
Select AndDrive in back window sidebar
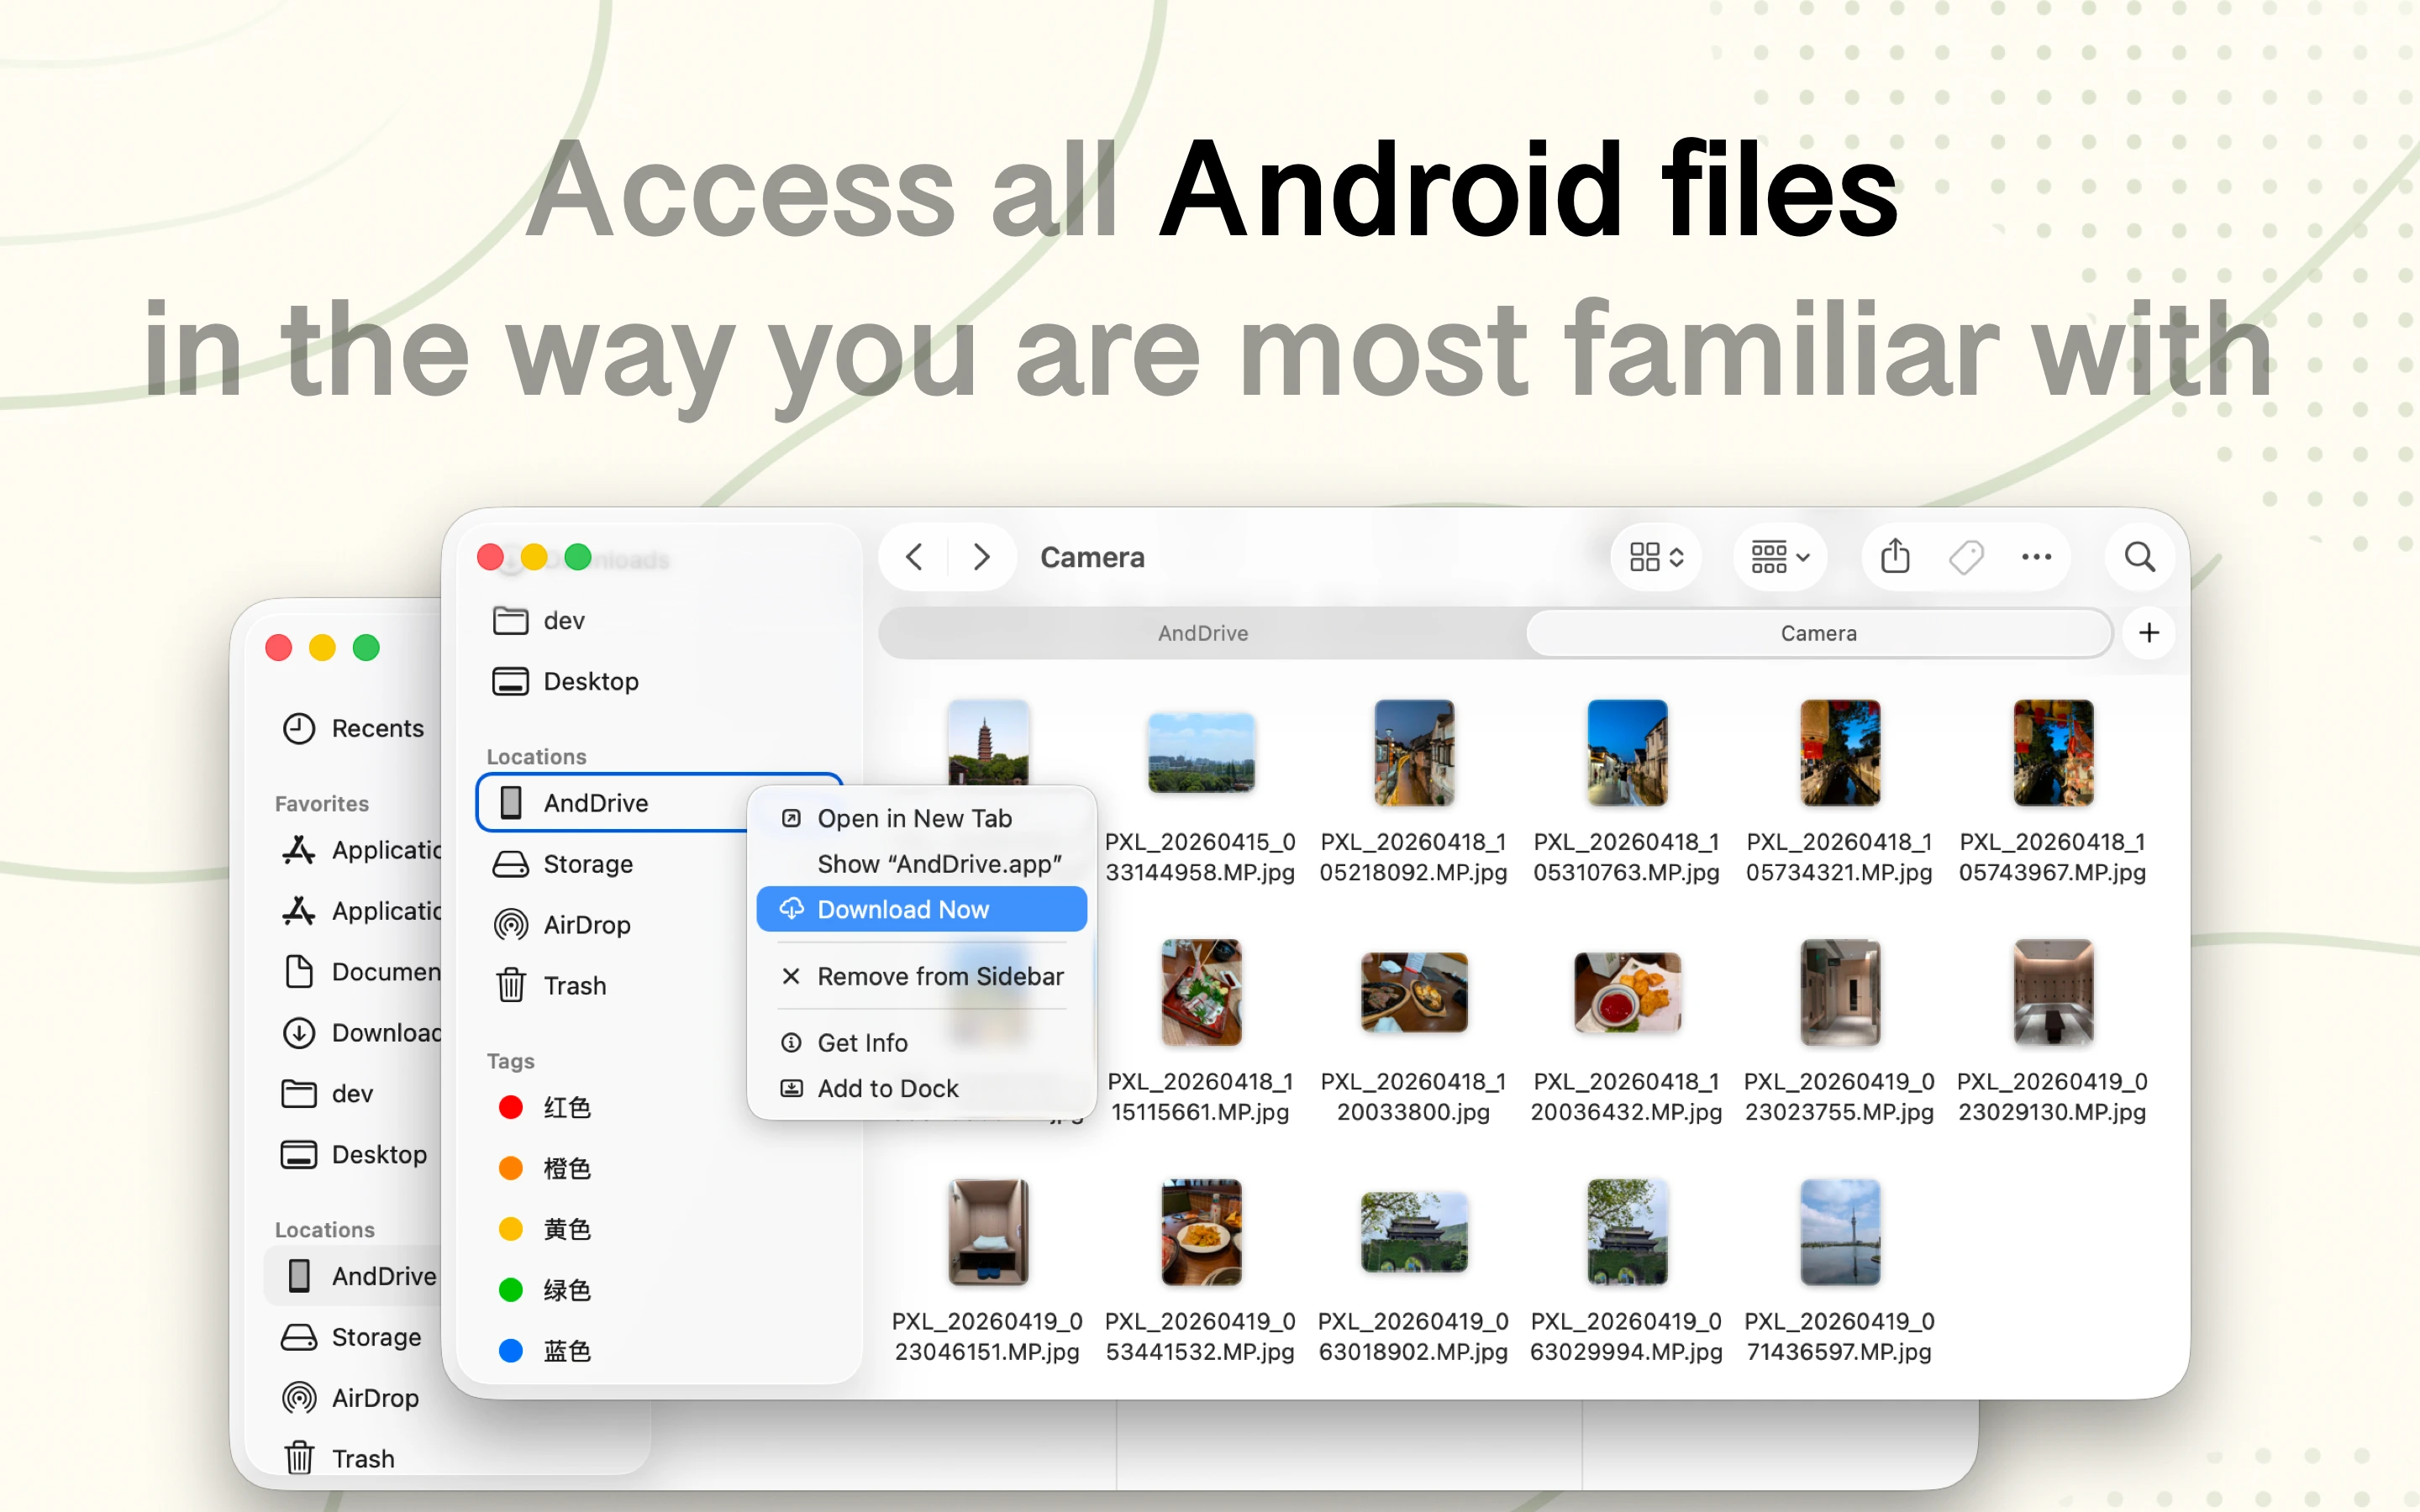click(x=353, y=1277)
